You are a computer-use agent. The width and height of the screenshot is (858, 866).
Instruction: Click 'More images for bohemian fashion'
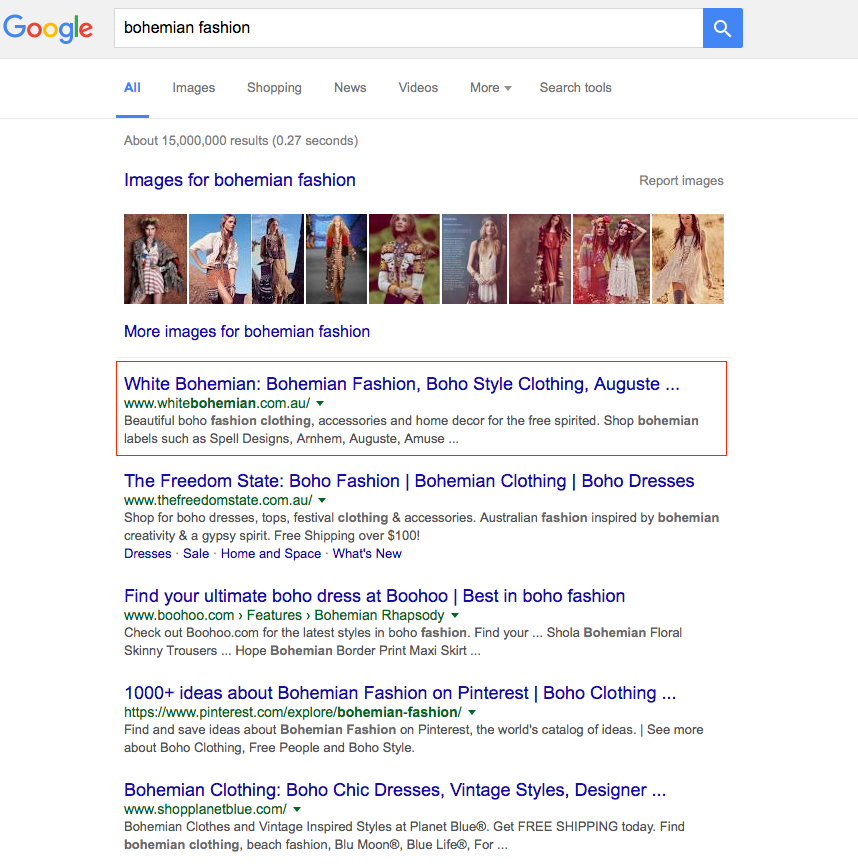point(247,331)
